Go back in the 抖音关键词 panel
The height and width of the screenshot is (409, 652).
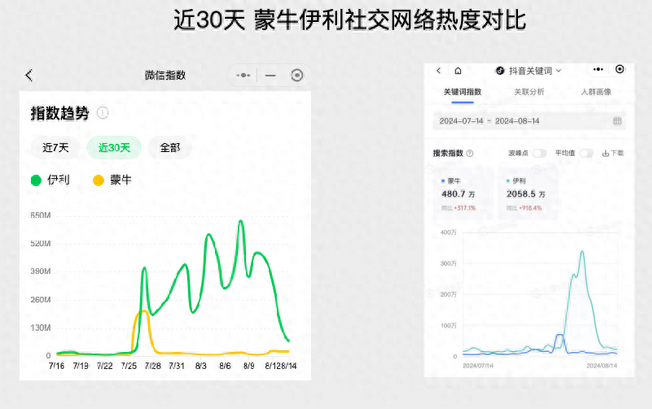click(438, 70)
